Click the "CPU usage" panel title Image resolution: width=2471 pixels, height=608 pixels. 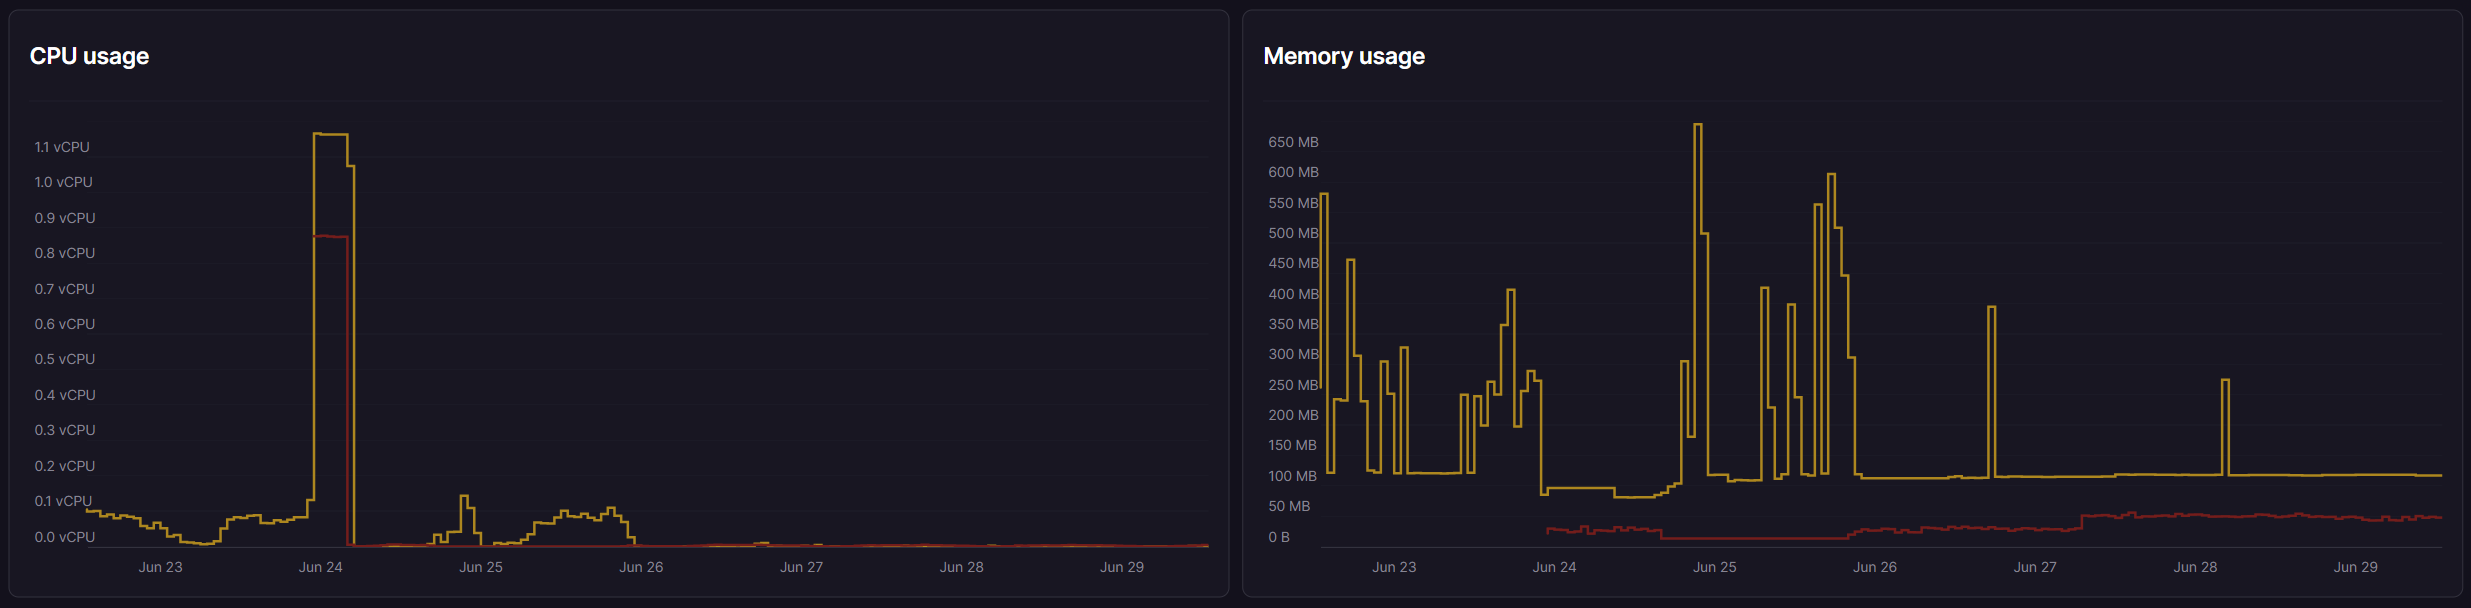[x=89, y=56]
